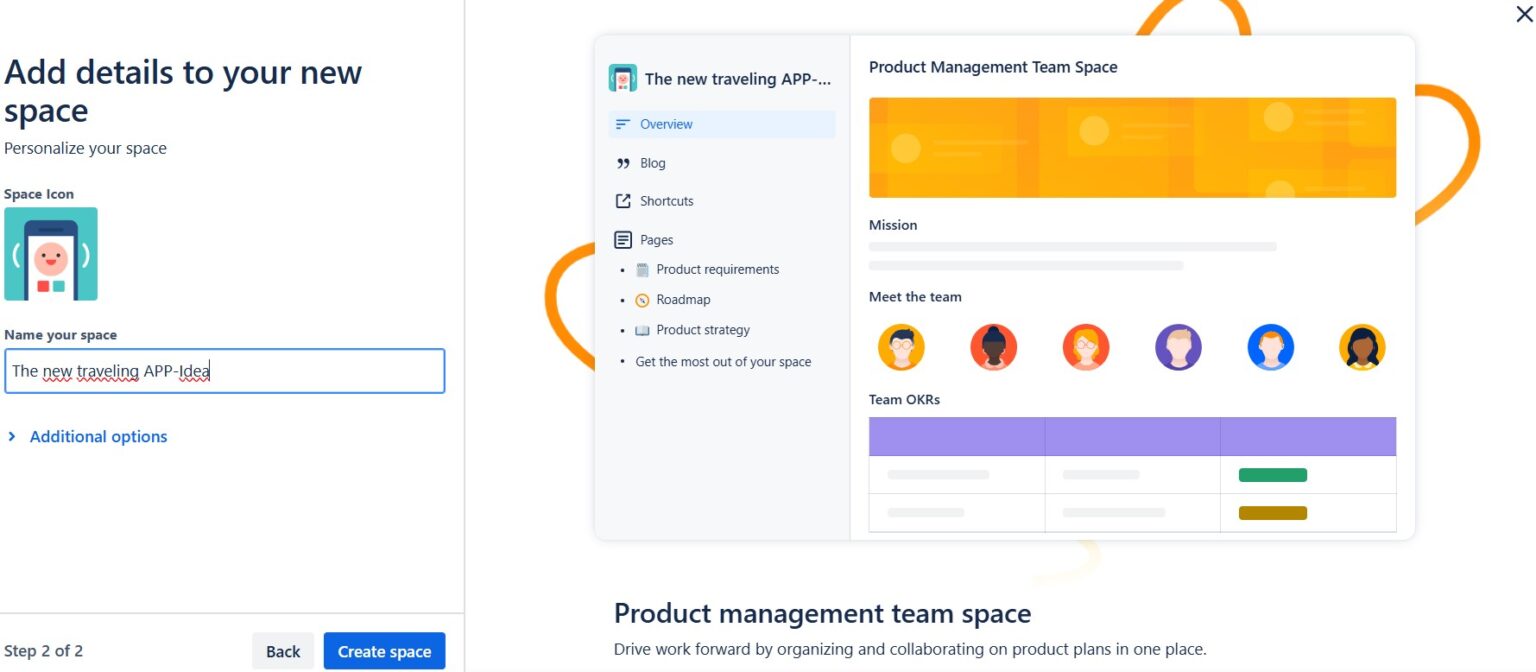Image resolution: width=1536 pixels, height=672 pixels.
Task: Click the dark yellow status lozenge in table
Action: (1272, 513)
